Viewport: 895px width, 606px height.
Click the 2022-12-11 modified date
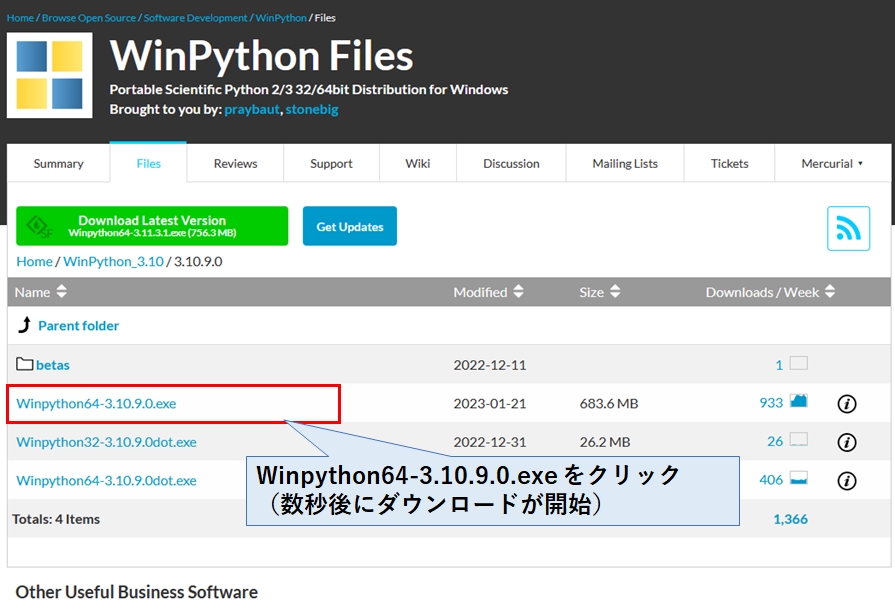click(490, 365)
